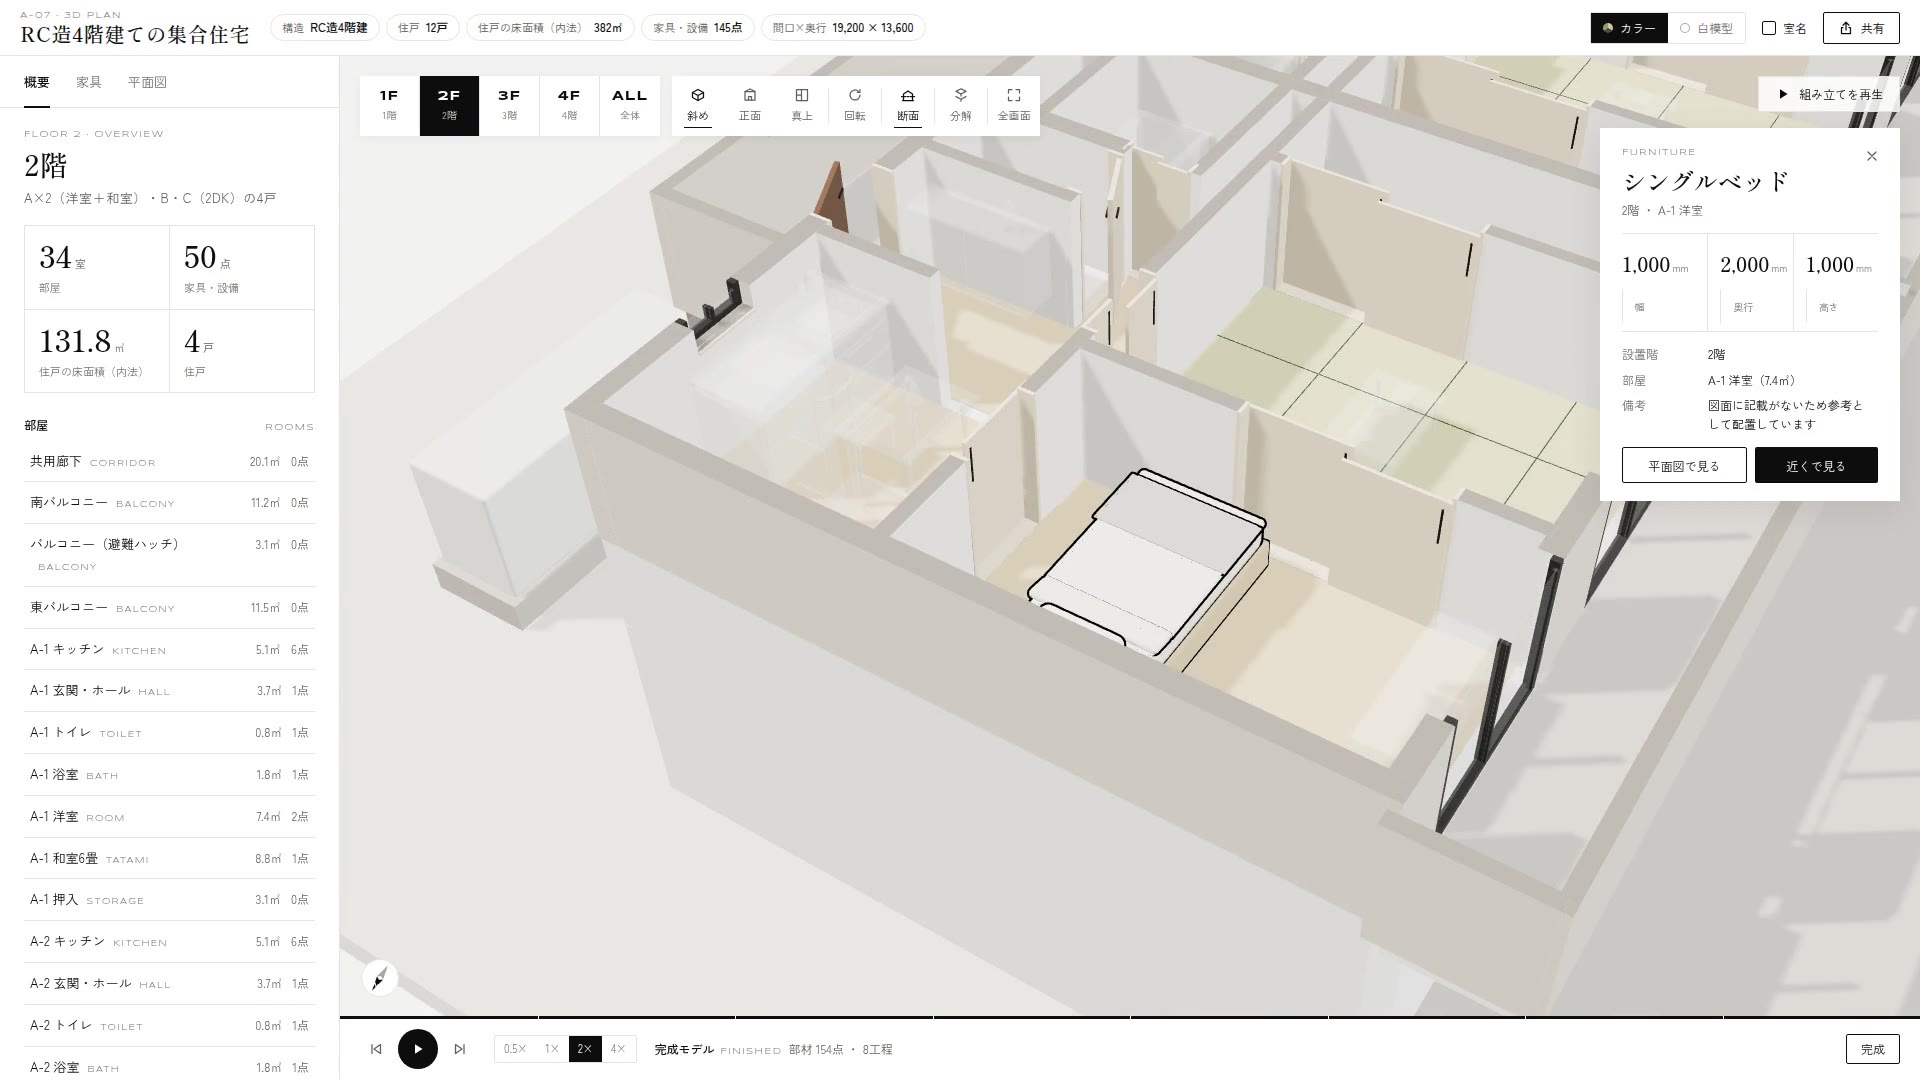1920x1080 pixels.
Task: Toggle the 断面 section cut view
Action: pyautogui.click(x=908, y=104)
